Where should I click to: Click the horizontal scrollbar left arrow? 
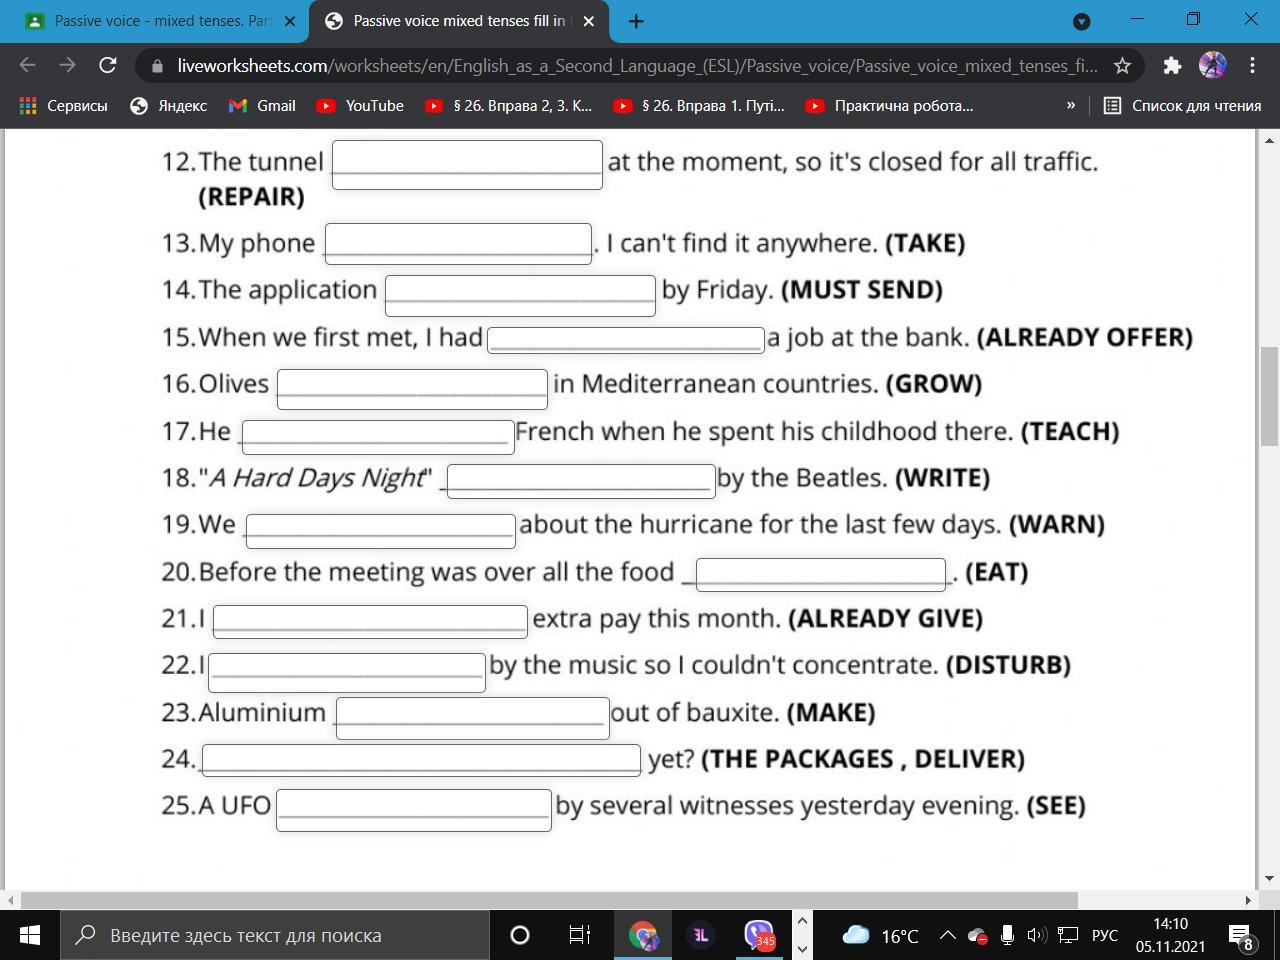coord(12,900)
